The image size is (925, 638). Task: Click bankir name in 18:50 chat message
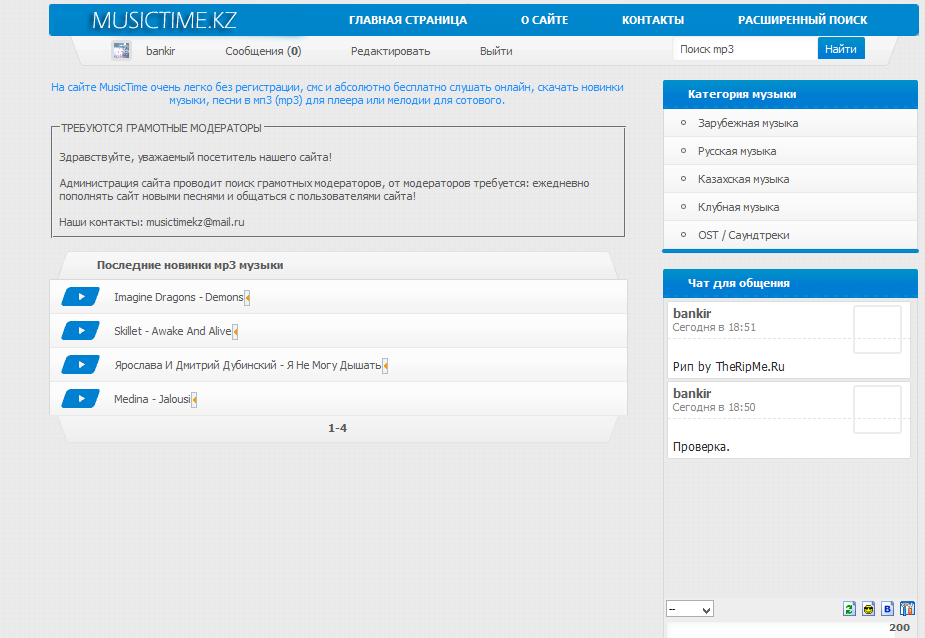[692, 394]
